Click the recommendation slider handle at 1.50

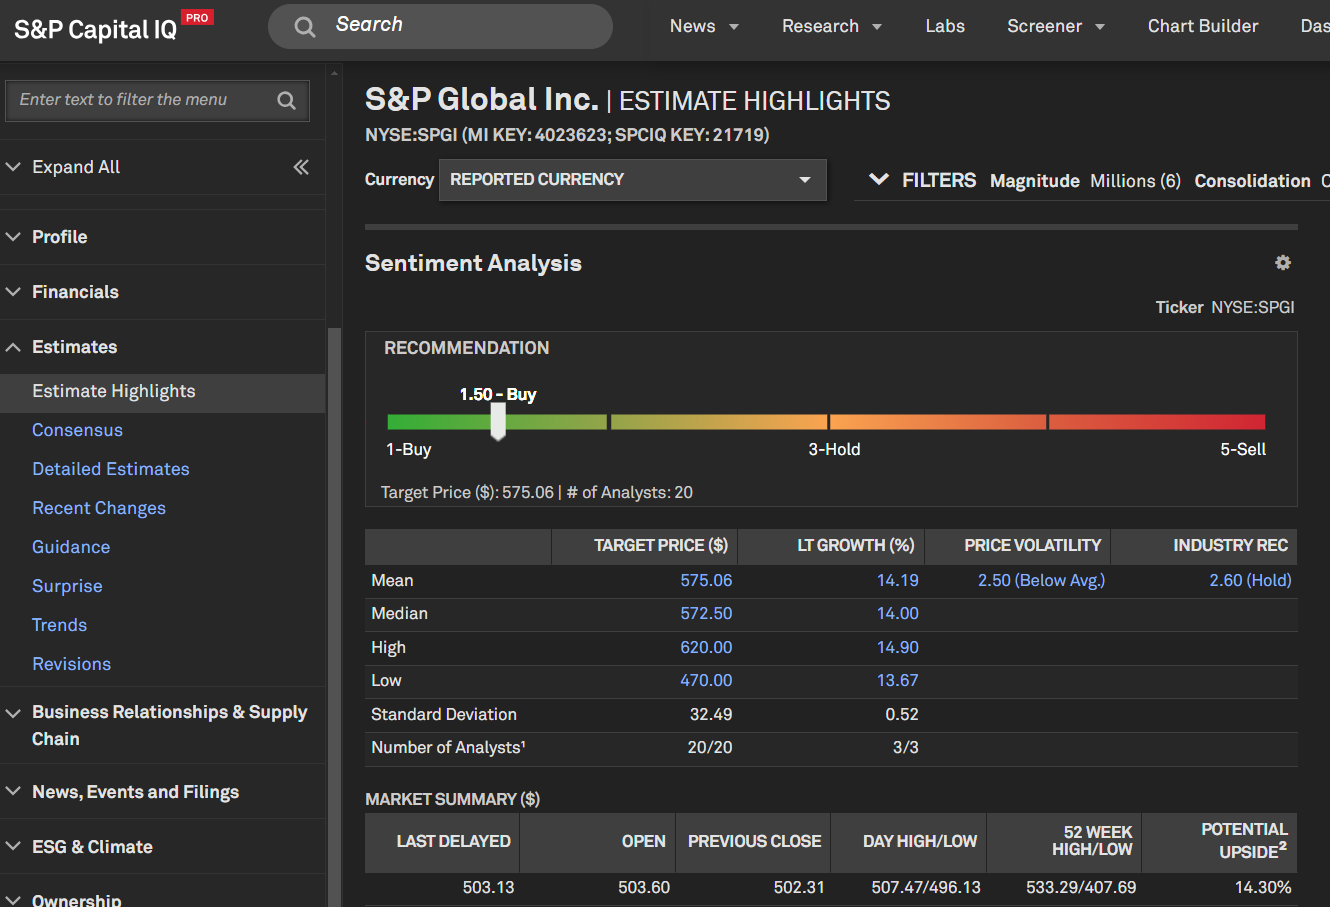[x=498, y=421]
